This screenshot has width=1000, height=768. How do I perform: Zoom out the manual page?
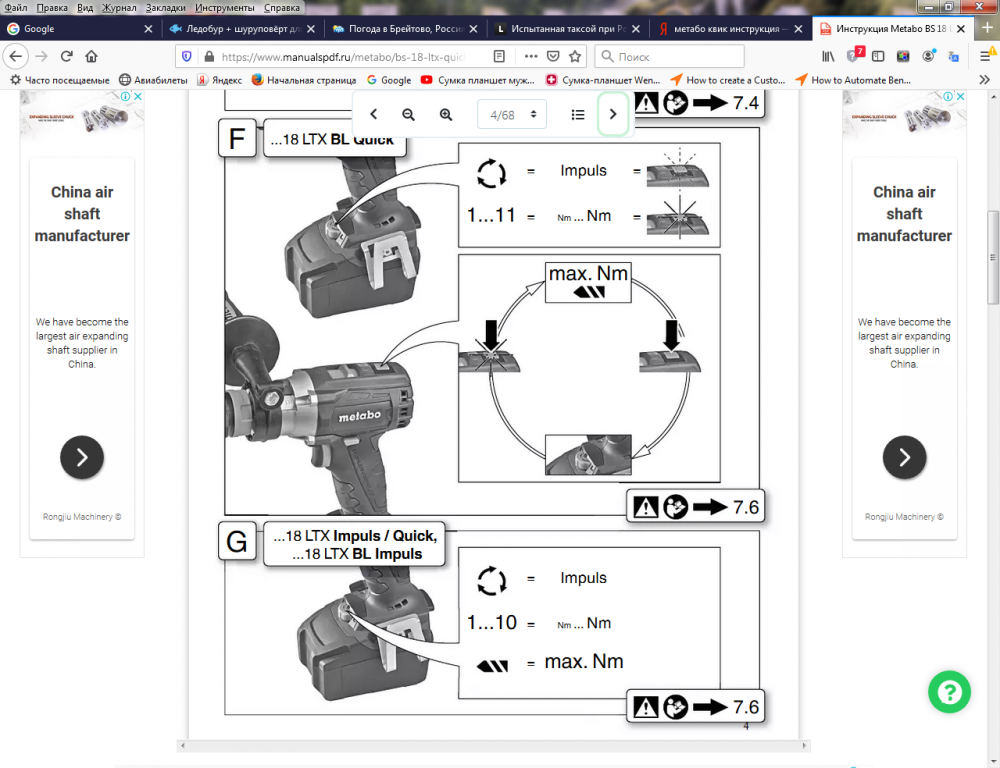(x=408, y=114)
